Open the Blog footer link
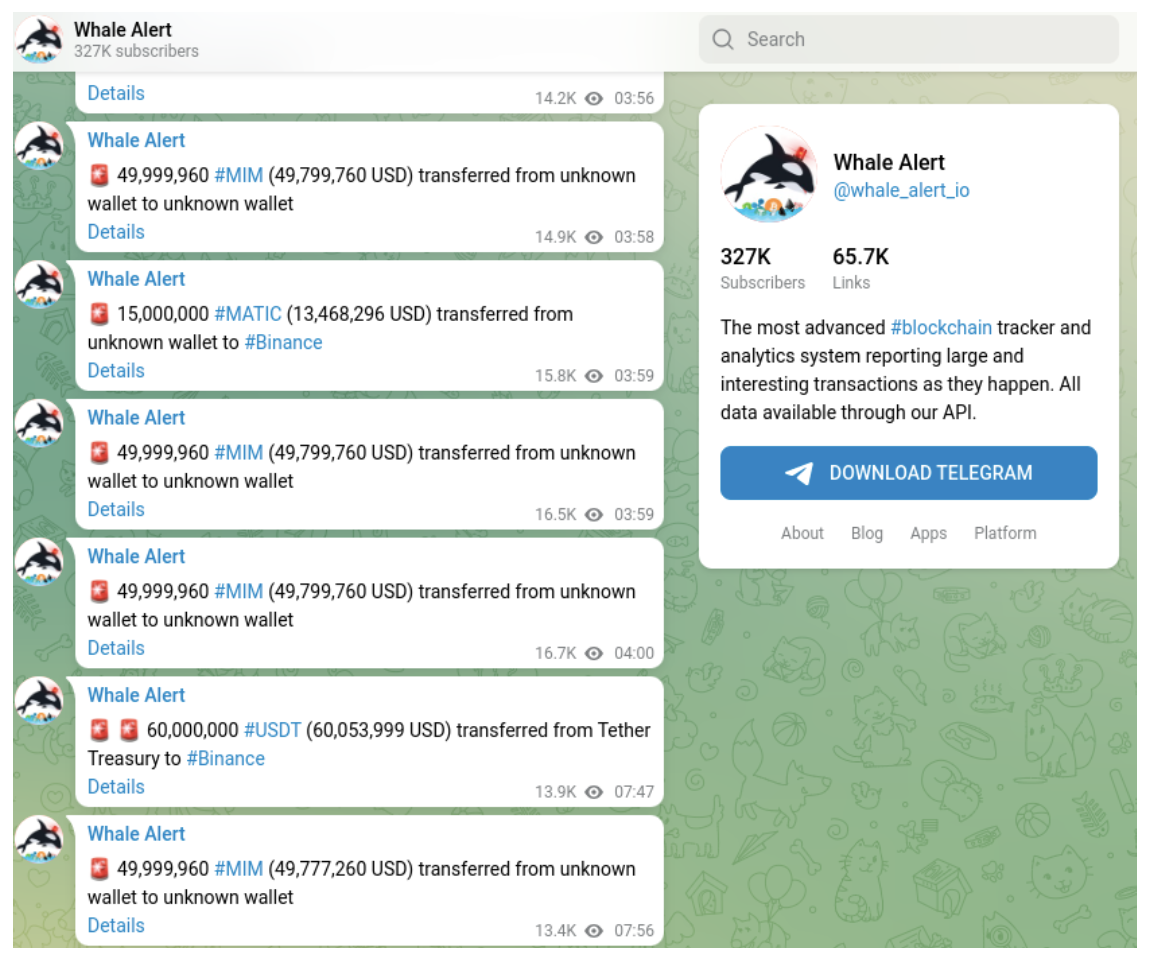 [866, 533]
